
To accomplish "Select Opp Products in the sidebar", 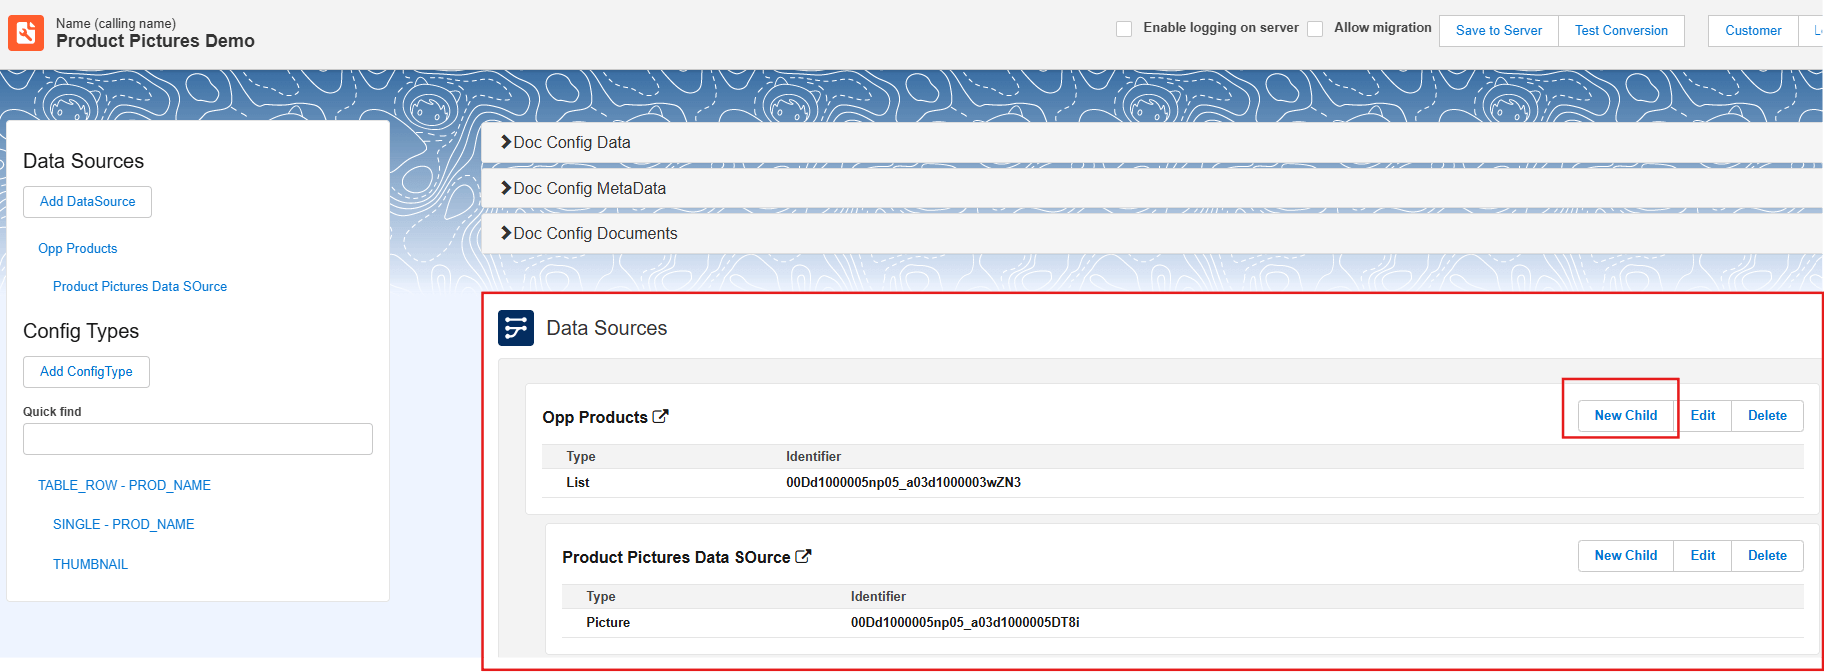I will tap(78, 249).
